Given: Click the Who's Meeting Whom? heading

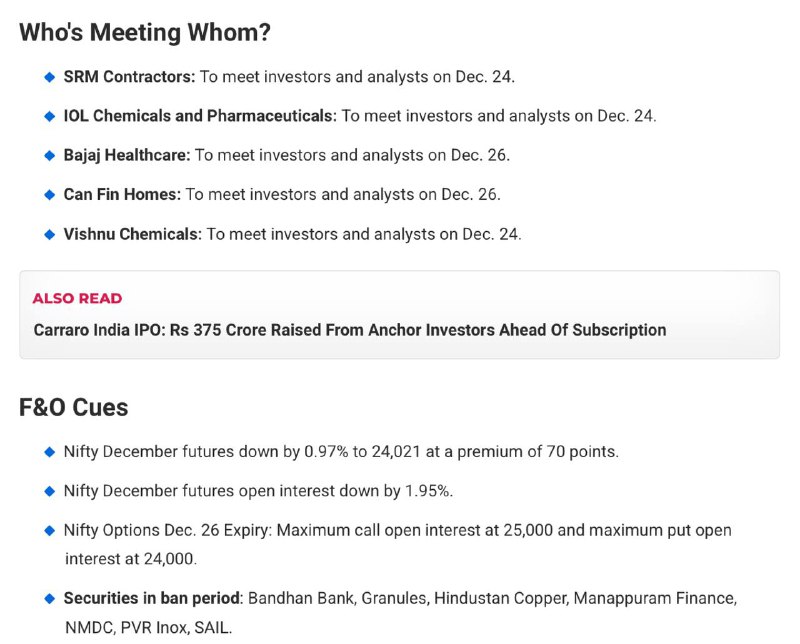Looking at the screenshot, I should [x=145, y=33].
